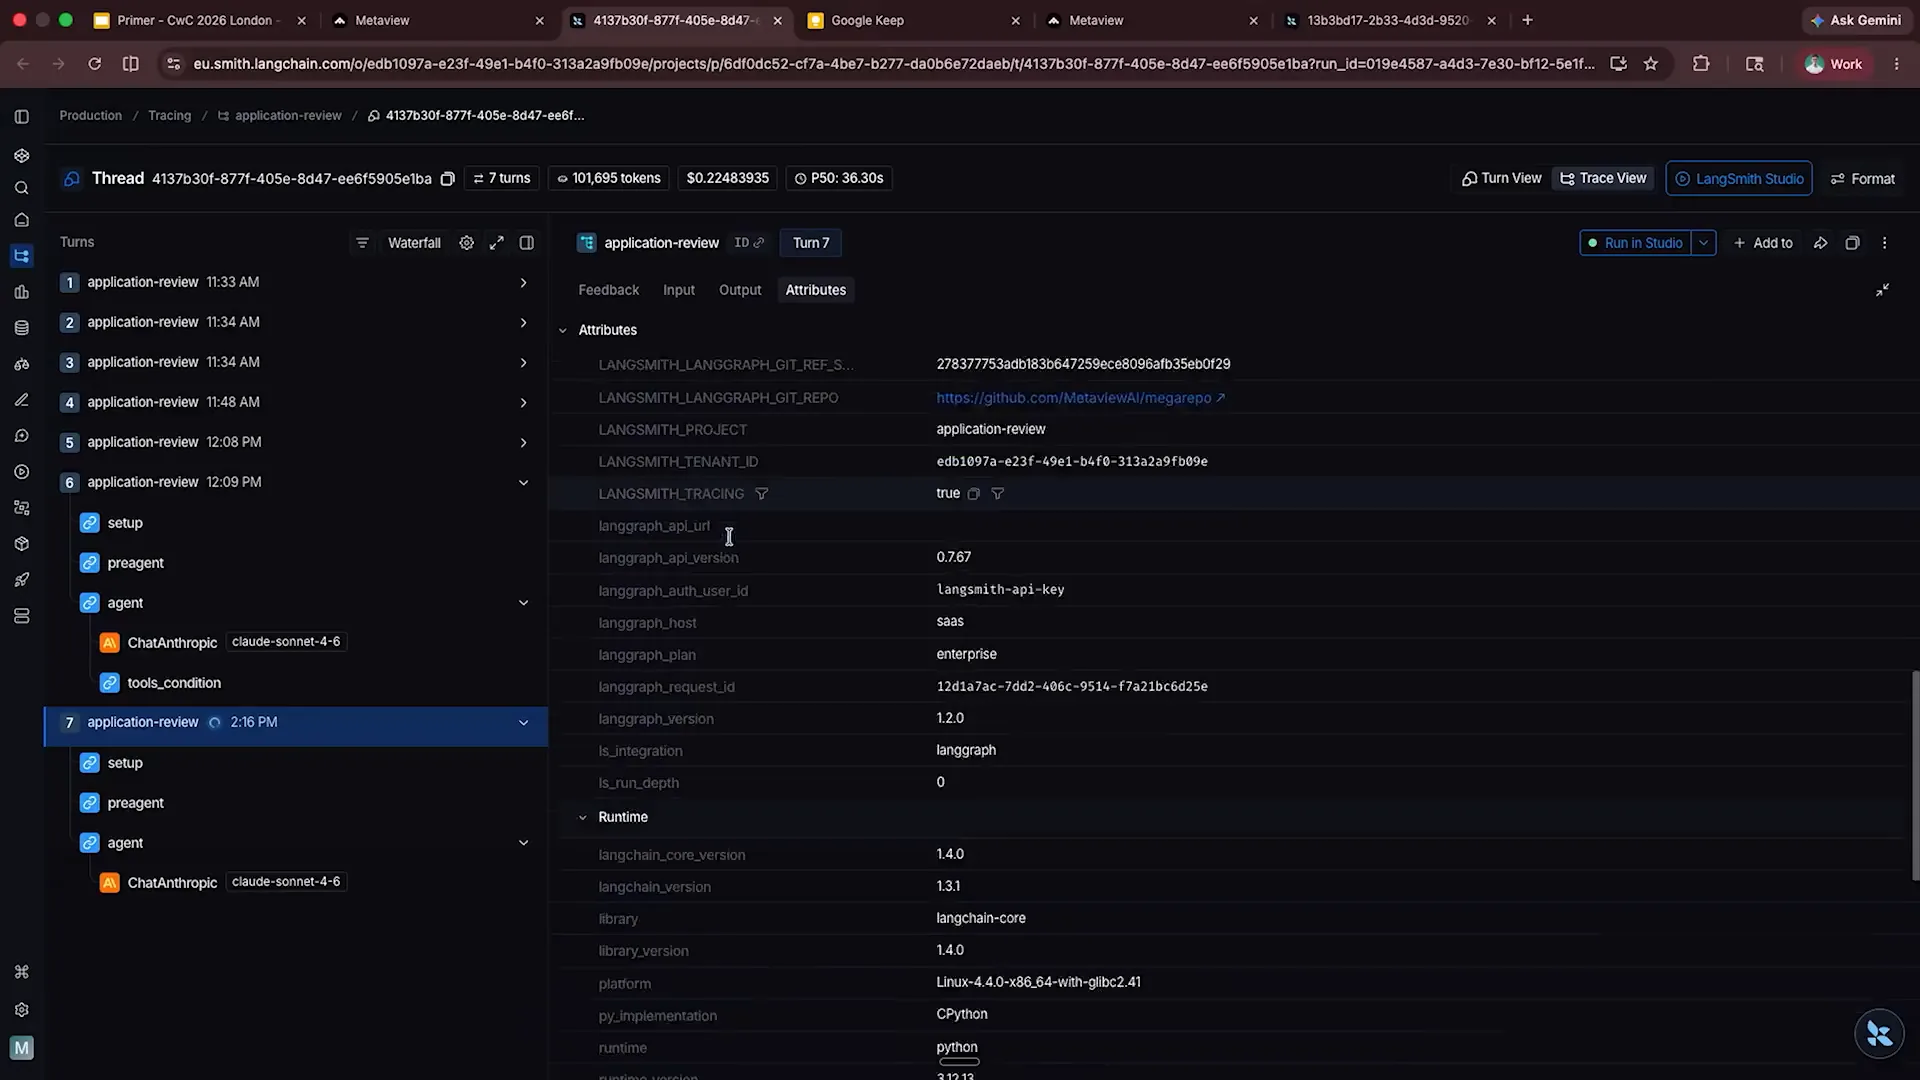Select the ChatAnthropic node under turn 7
1920x1080 pixels.
[172, 883]
